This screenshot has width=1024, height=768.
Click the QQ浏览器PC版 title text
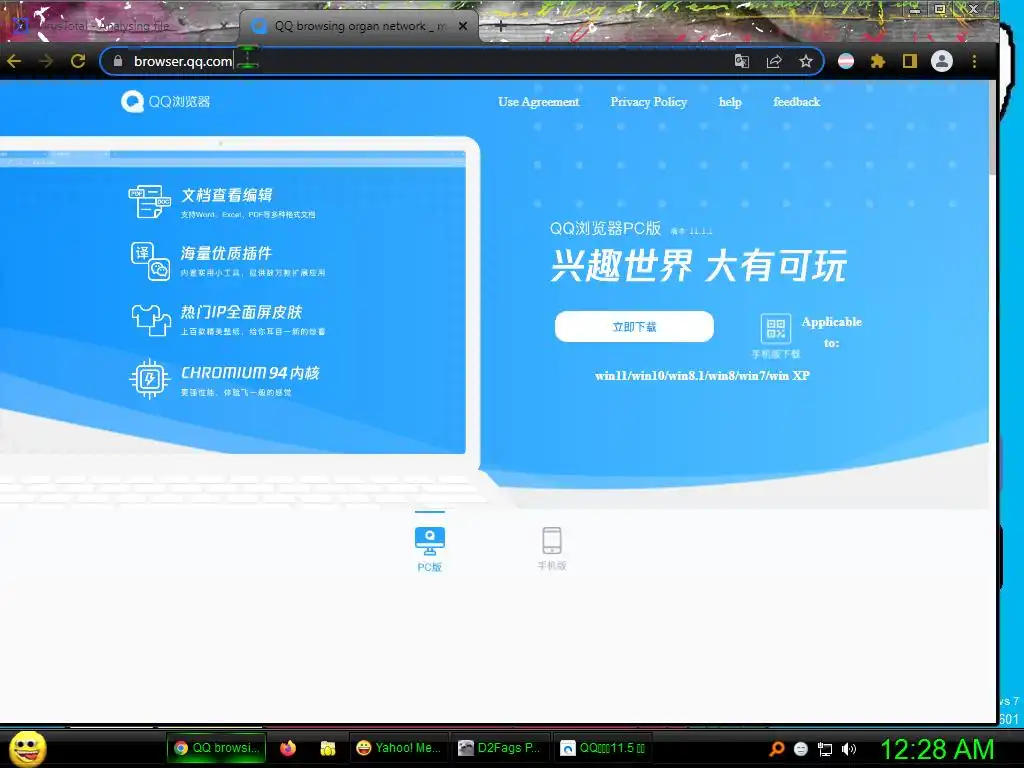(x=605, y=229)
